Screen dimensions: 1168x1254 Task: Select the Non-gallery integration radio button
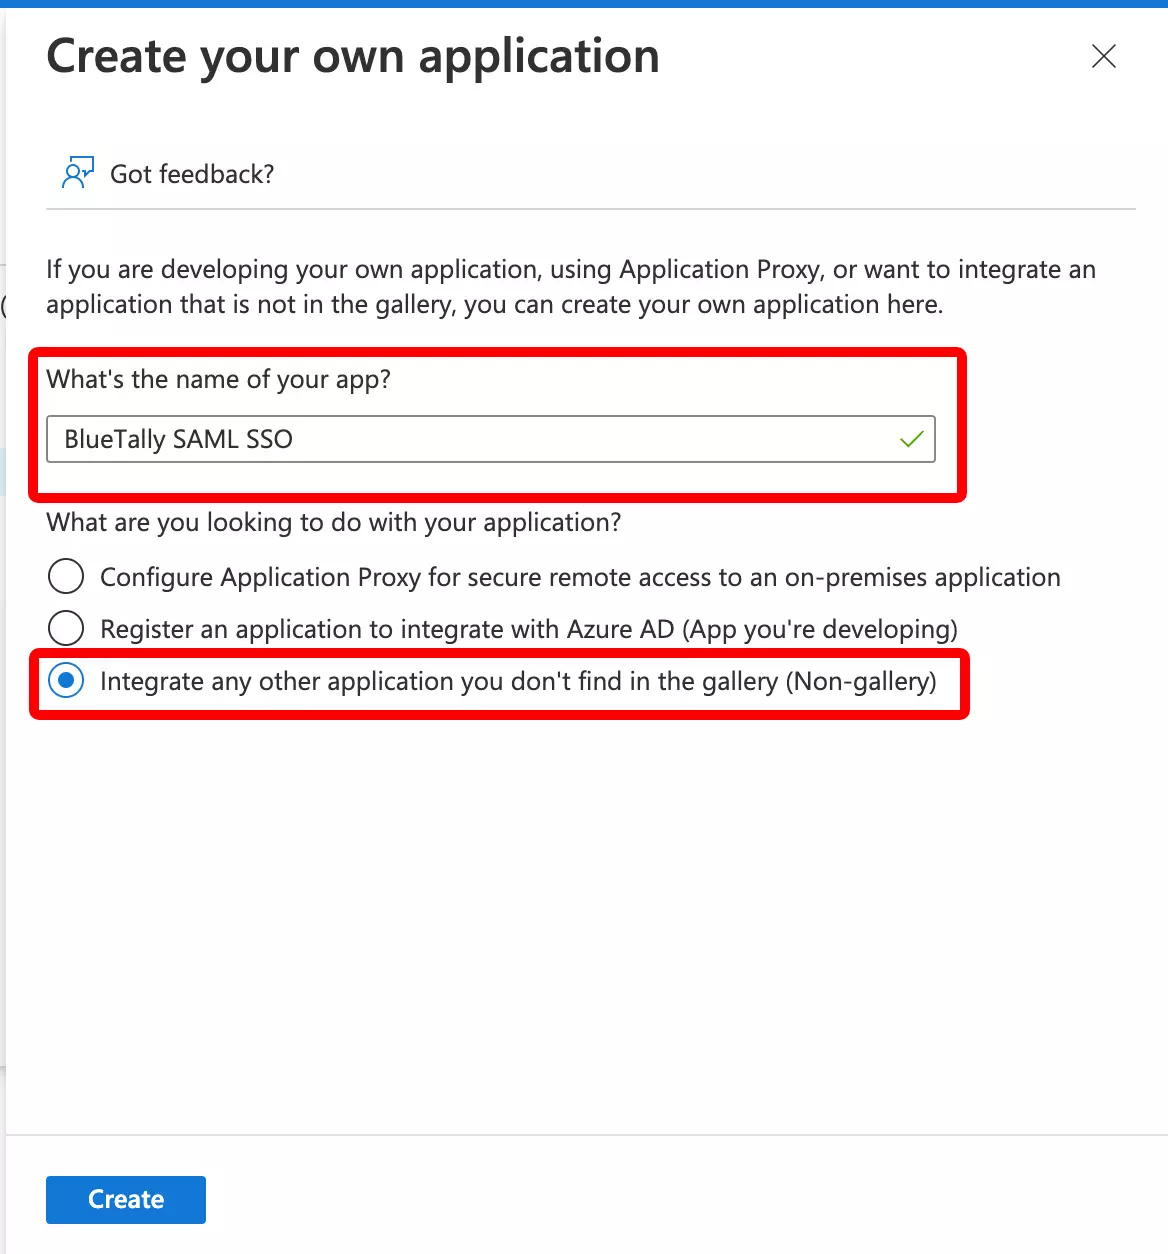66,680
